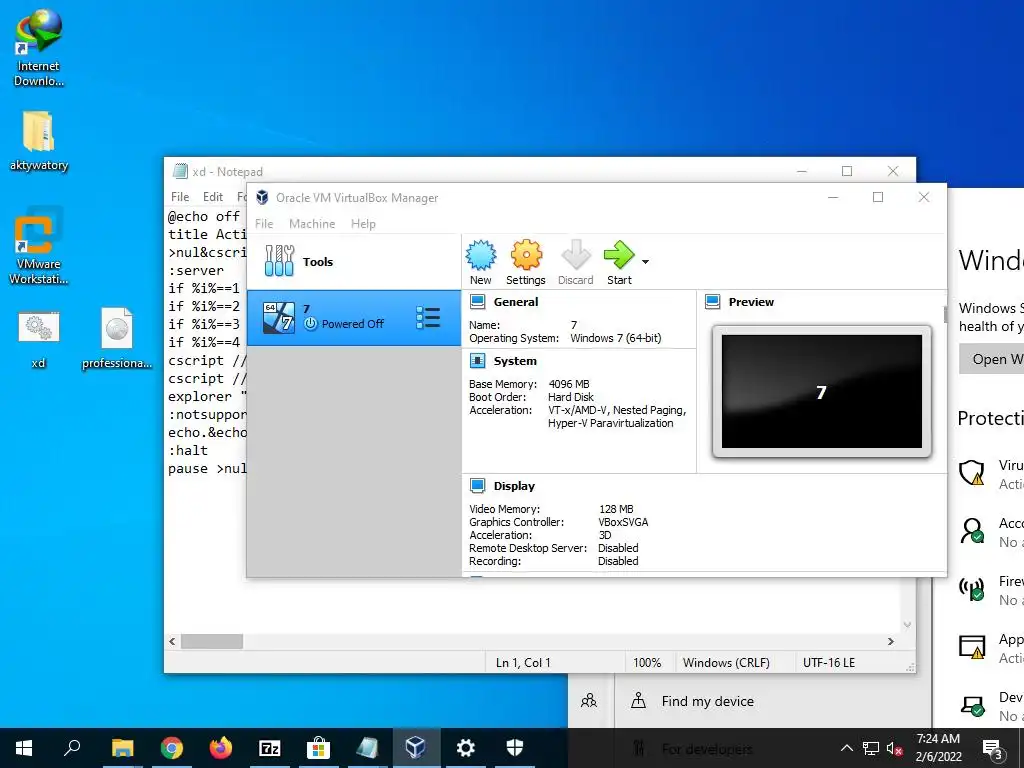Click the Notepad 100% zoom status

(647, 662)
